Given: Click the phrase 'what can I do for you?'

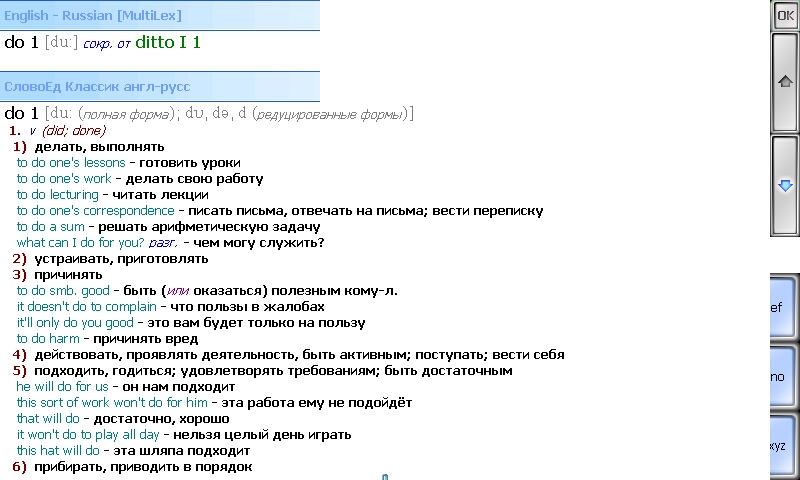Looking at the screenshot, I should [x=81, y=243].
